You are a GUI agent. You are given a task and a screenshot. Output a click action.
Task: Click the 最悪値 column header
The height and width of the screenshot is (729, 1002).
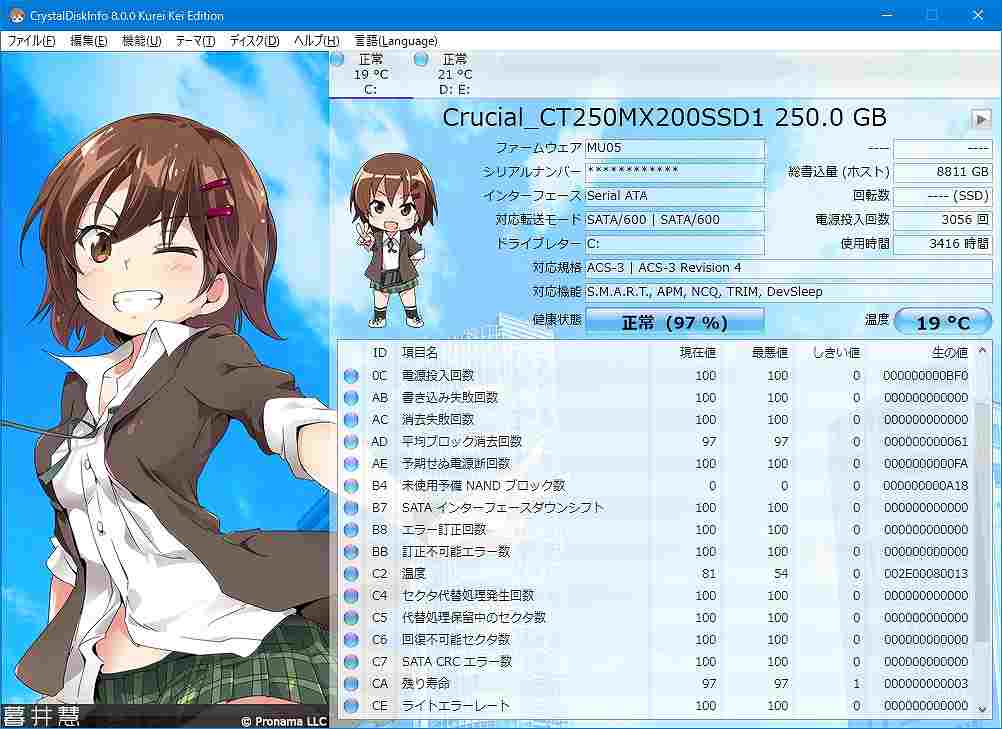point(769,353)
